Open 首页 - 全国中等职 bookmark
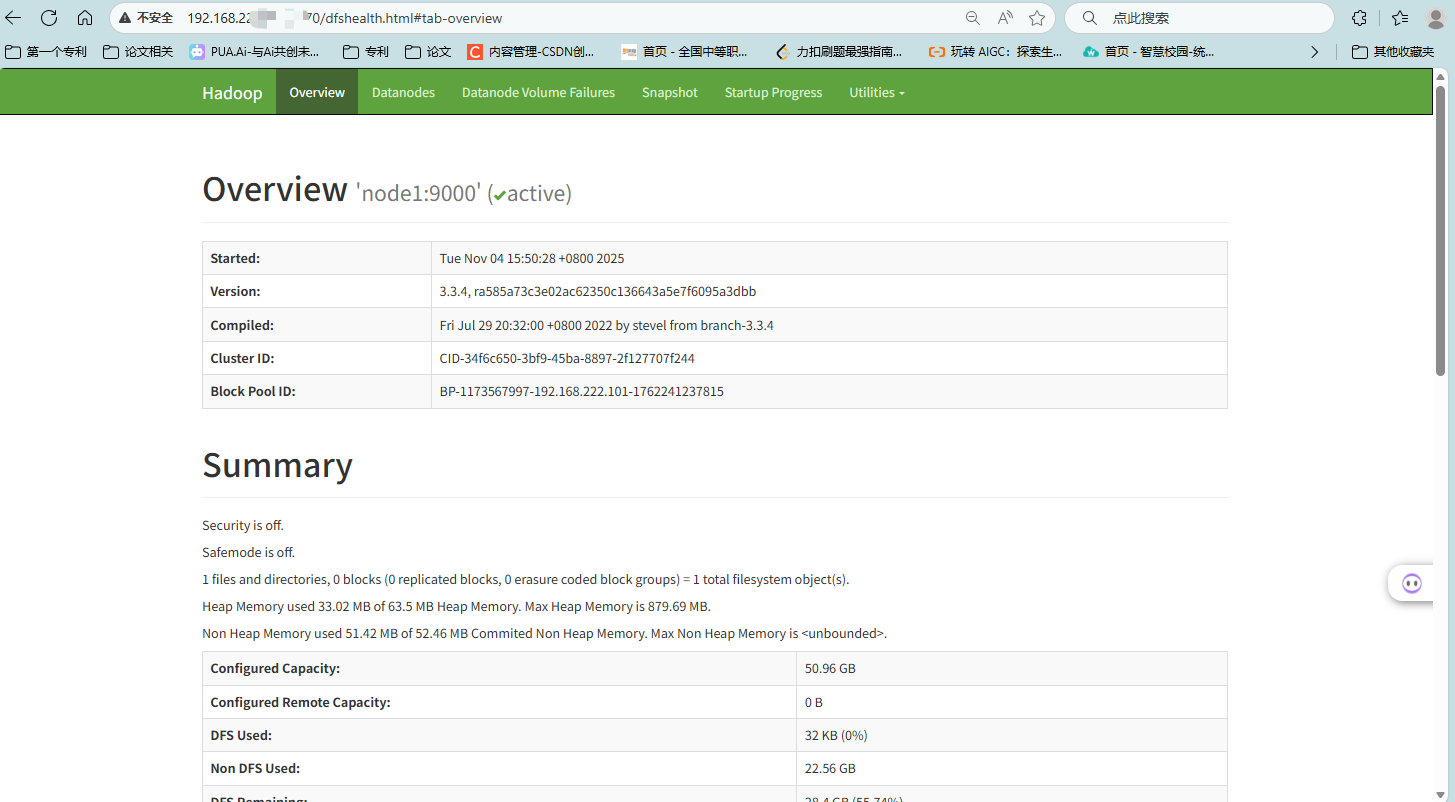This screenshot has height=802, width=1455. click(684, 52)
